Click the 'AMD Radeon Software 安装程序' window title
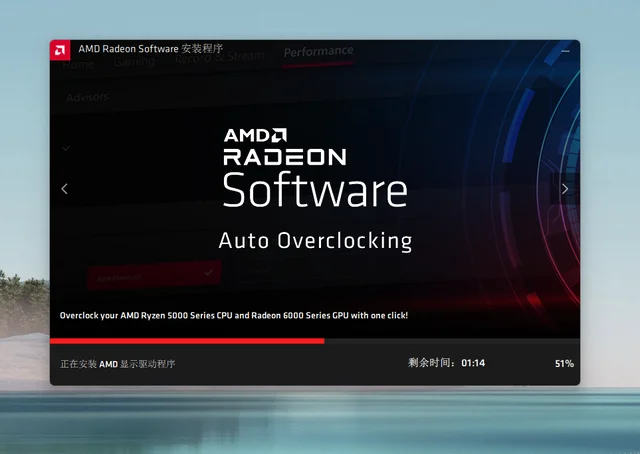This screenshot has height=454, width=640. pyautogui.click(x=151, y=49)
